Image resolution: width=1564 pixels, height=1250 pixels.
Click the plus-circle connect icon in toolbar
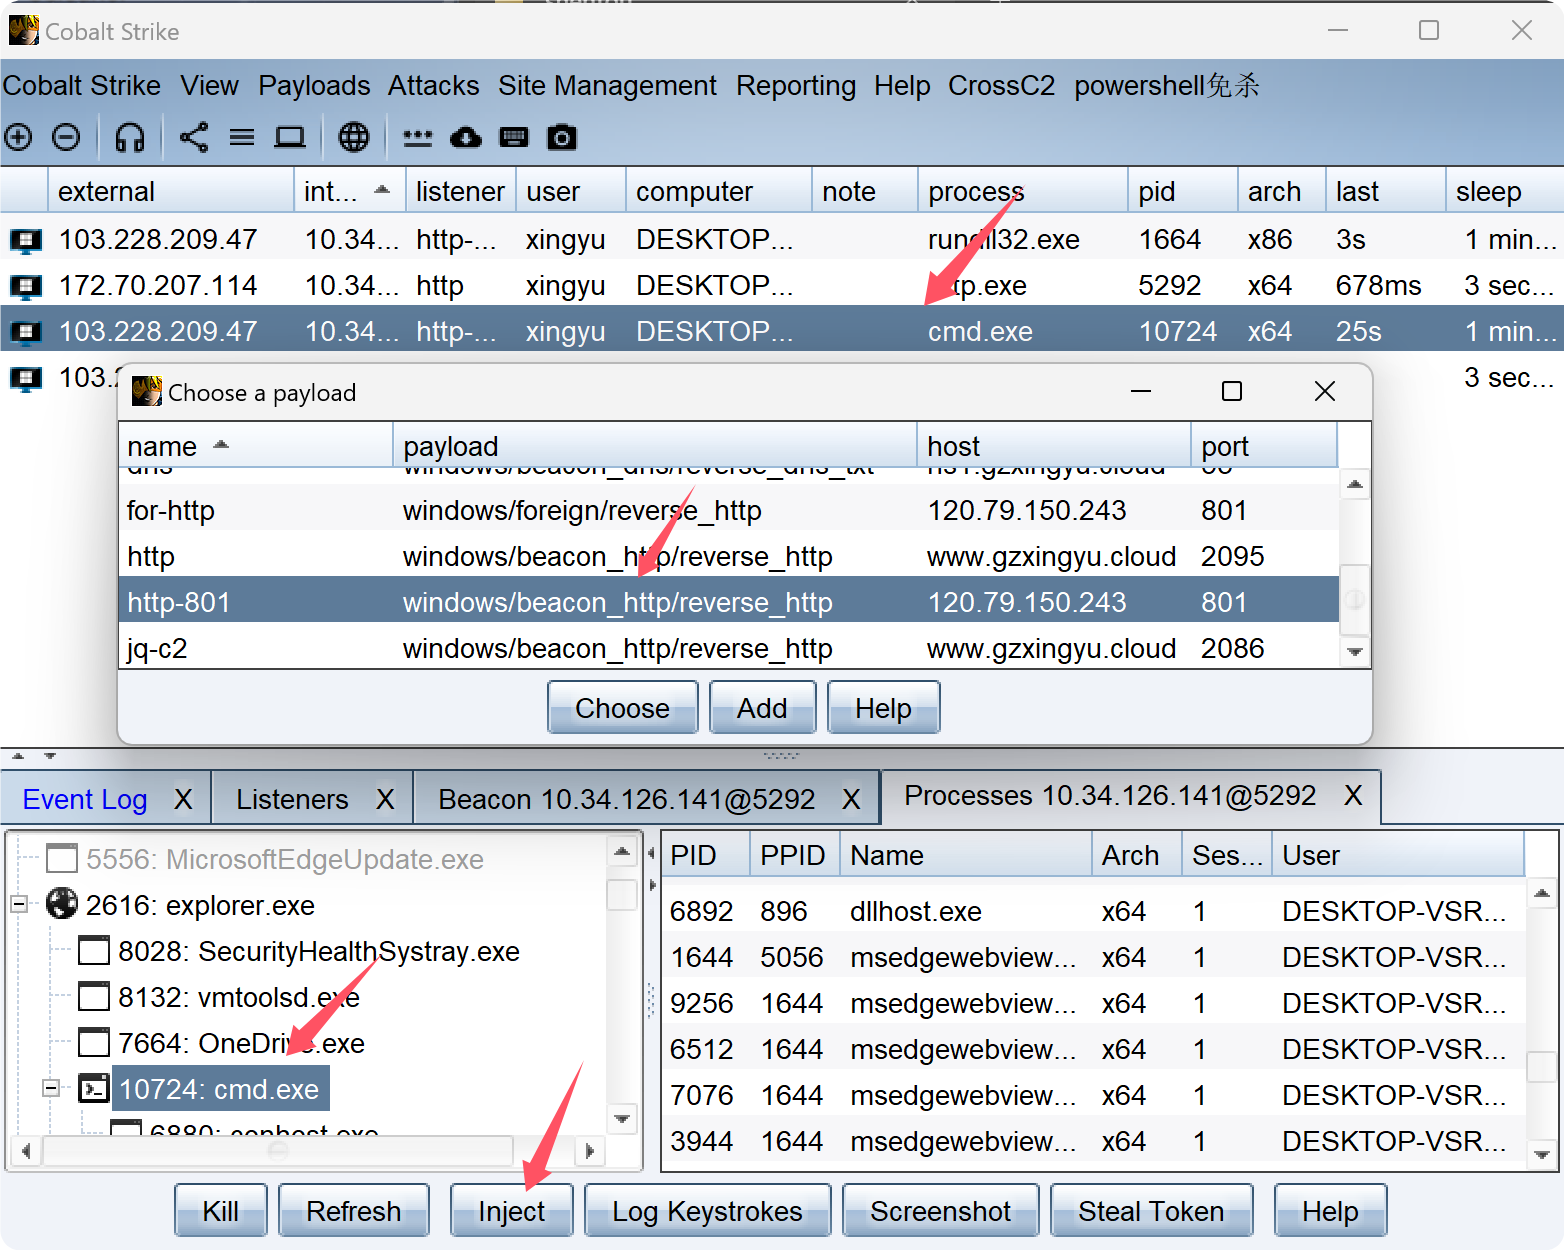[x=18, y=137]
